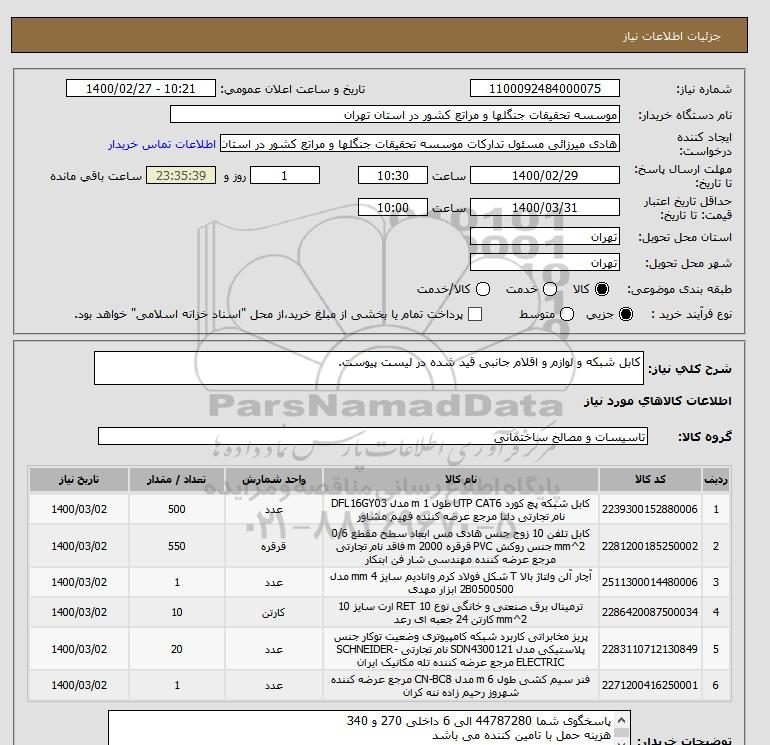Select the خدمت radio button
This screenshot has height=745, width=770.
tap(550, 289)
